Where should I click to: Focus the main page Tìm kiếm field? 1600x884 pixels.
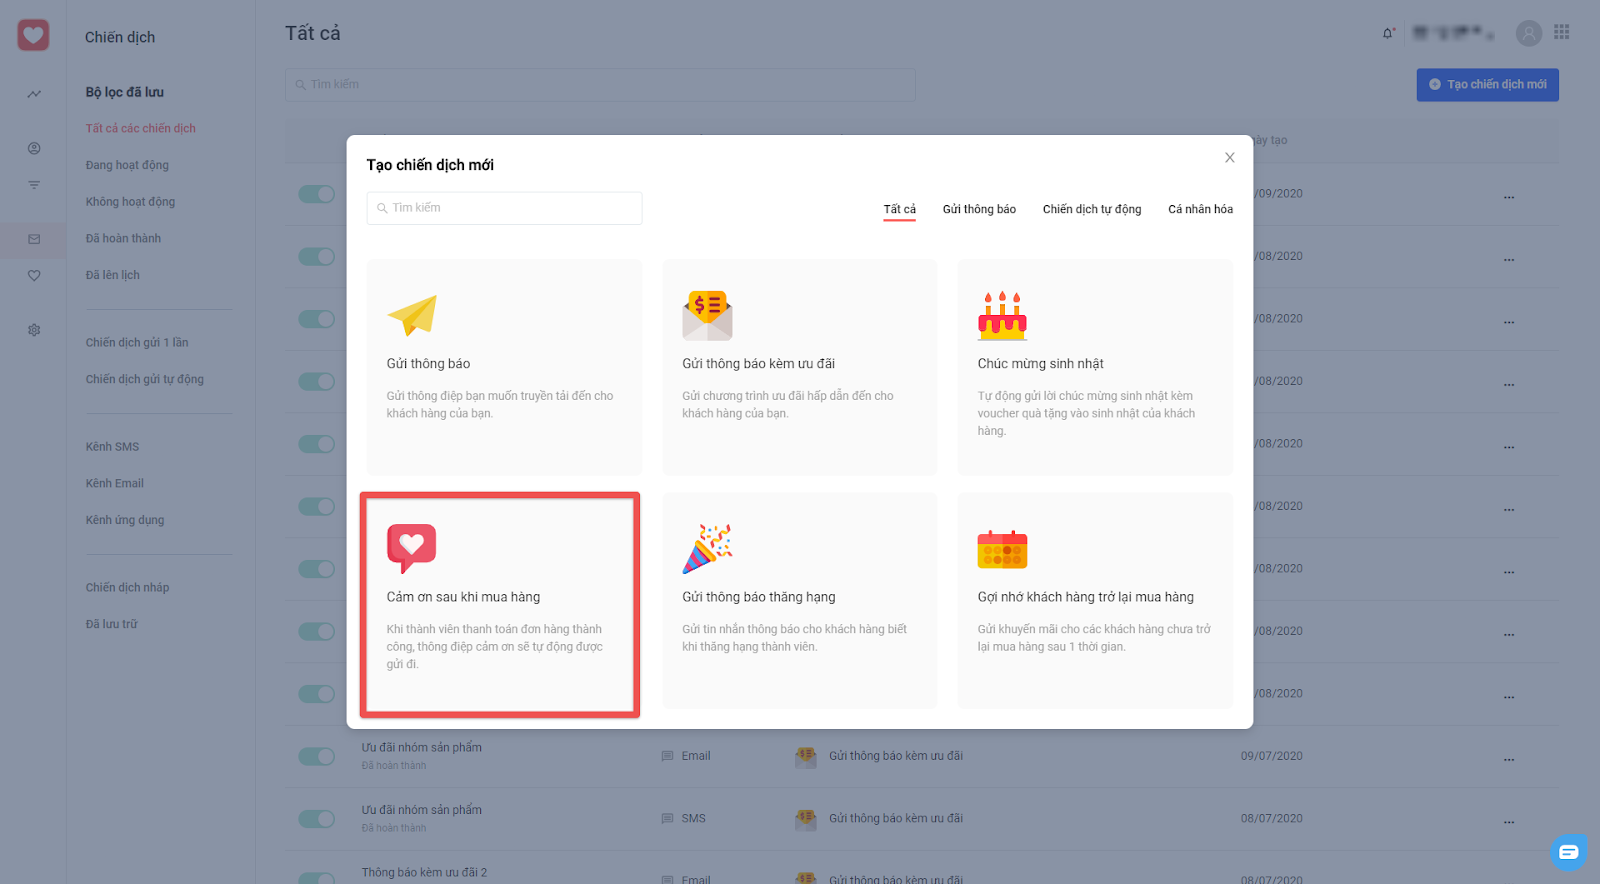[600, 85]
